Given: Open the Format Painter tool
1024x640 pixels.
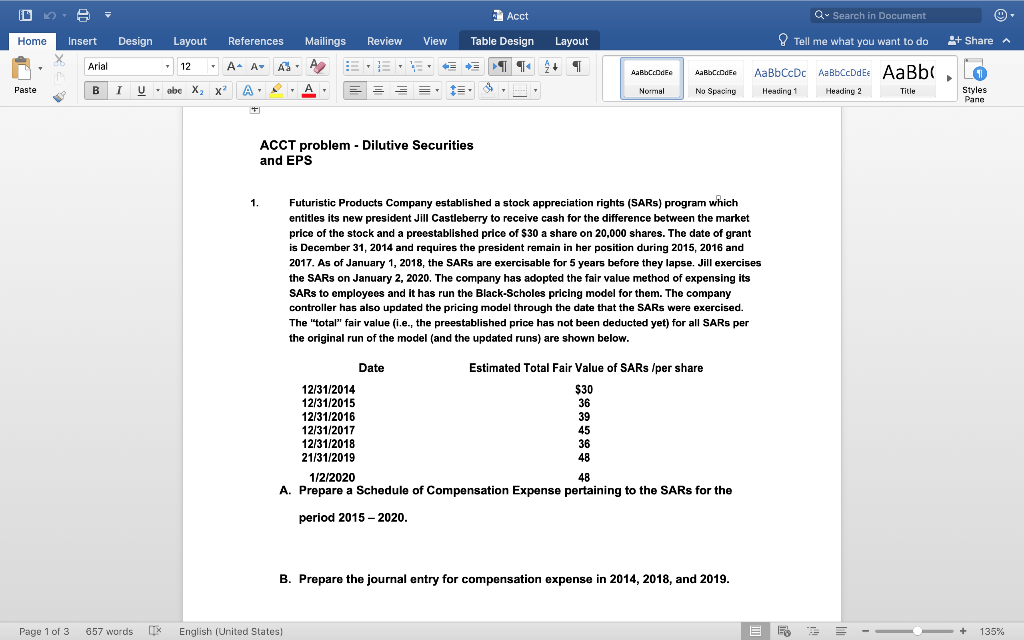Looking at the screenshot, I should tap(59, 97).
